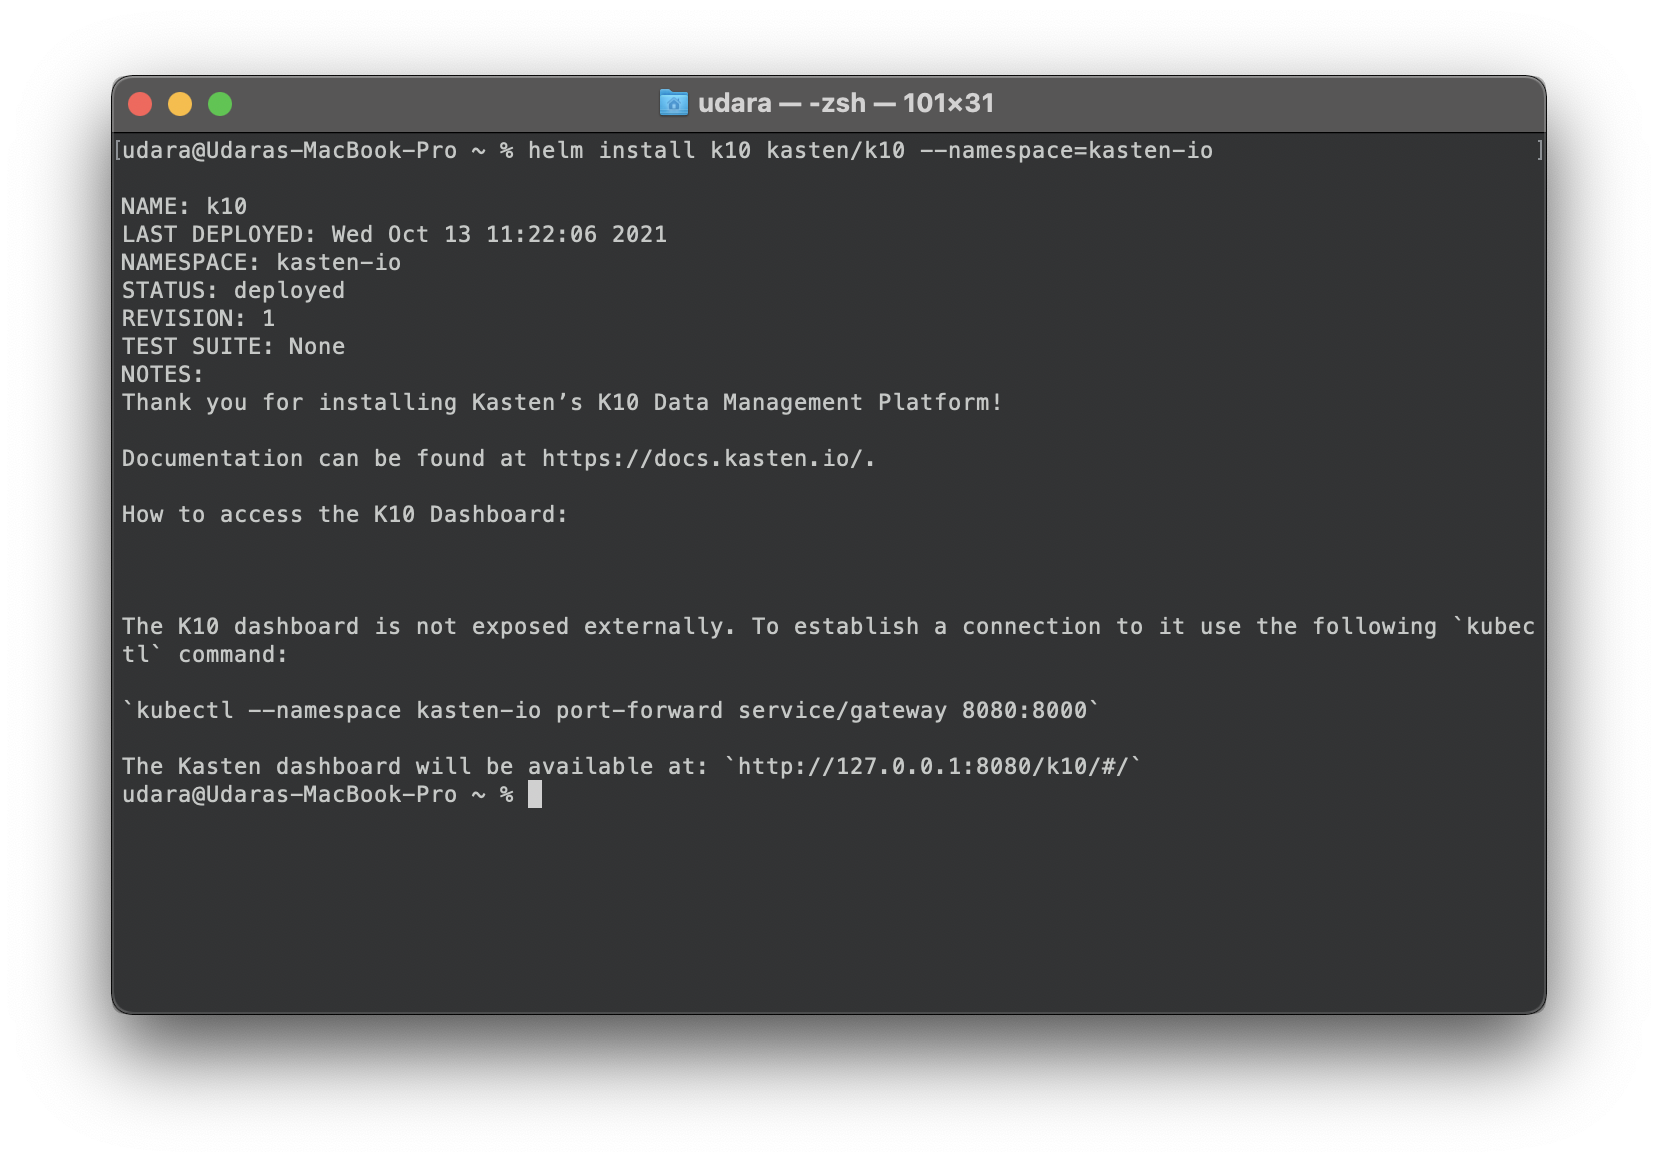Click the 'Thank you for installing' message line

(x=562, y=403)
